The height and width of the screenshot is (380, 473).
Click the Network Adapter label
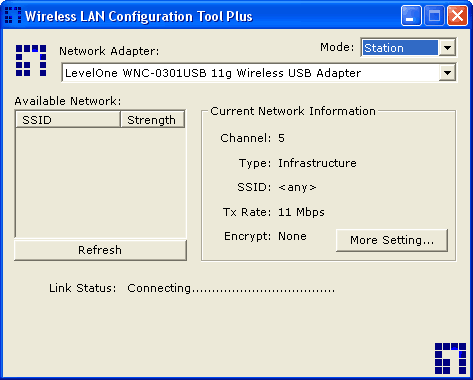[x=109, y=51]
